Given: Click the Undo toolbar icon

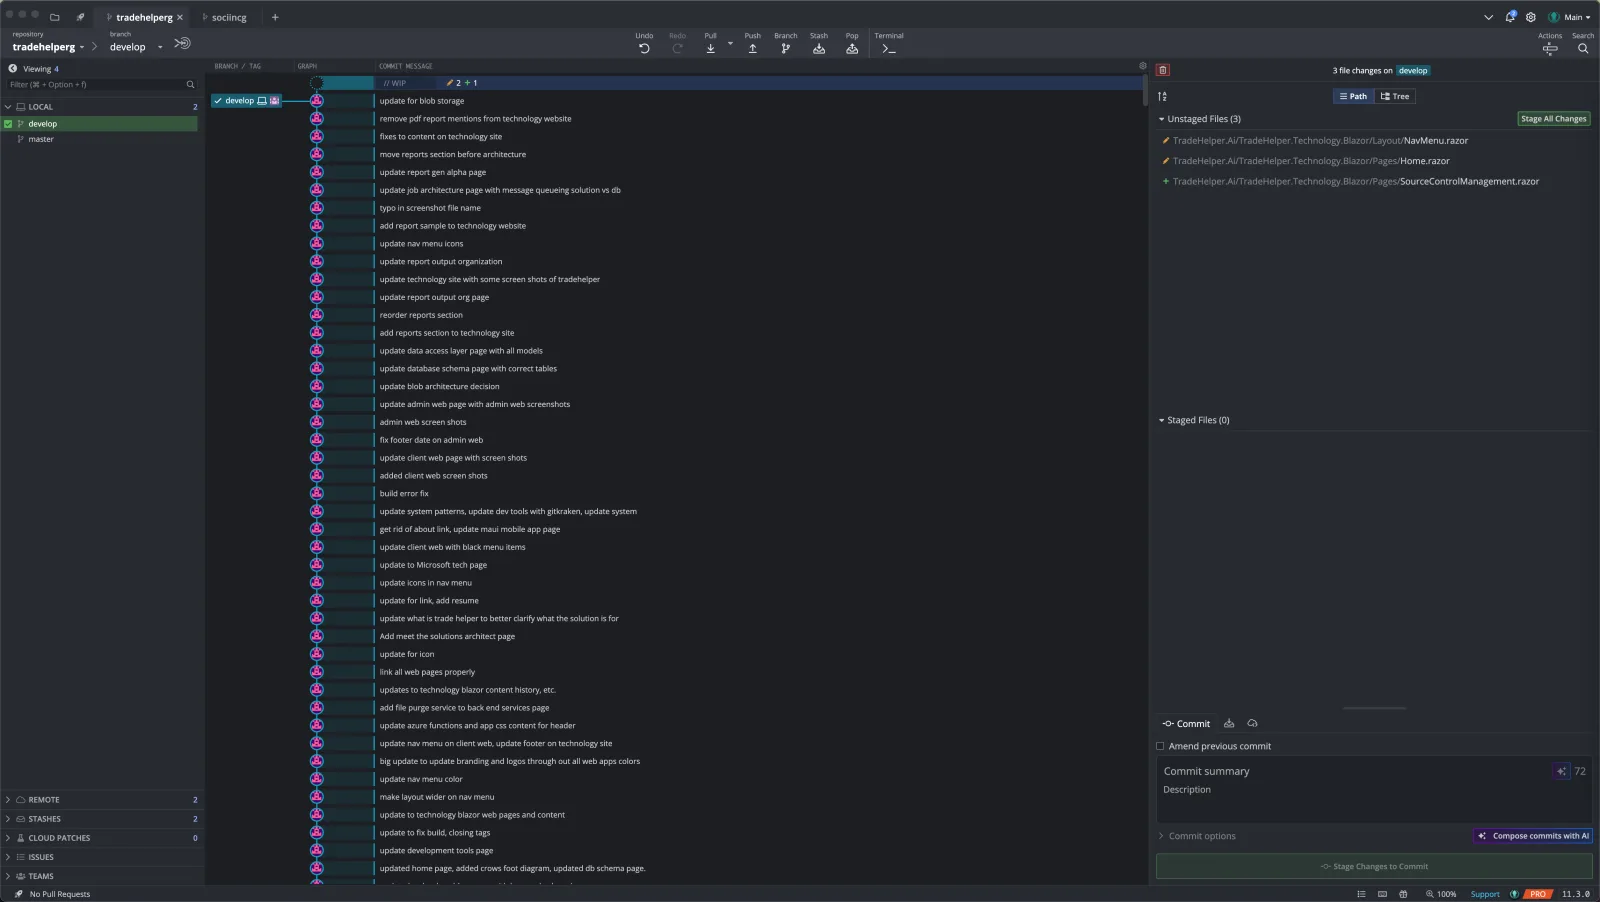Looking at the screenshot, I should pos(644,48).
